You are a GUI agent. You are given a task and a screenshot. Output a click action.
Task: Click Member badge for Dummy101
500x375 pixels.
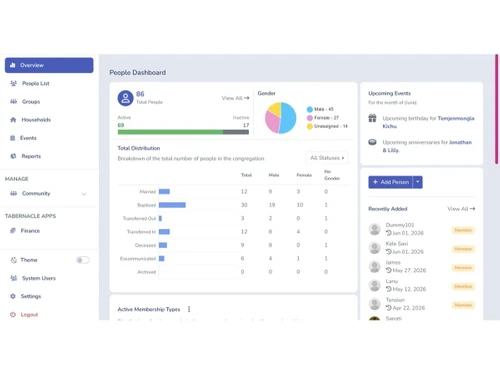tap(463, 230)
